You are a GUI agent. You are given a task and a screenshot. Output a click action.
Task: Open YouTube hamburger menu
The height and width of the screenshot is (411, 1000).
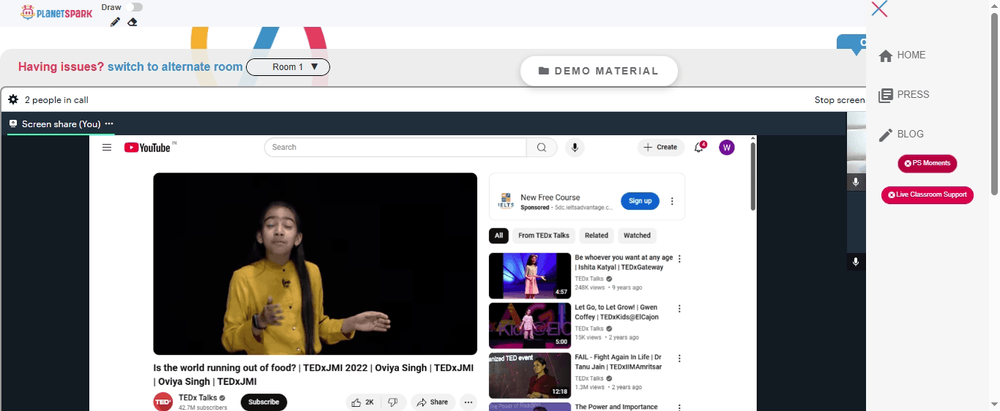tap(107, 147)
